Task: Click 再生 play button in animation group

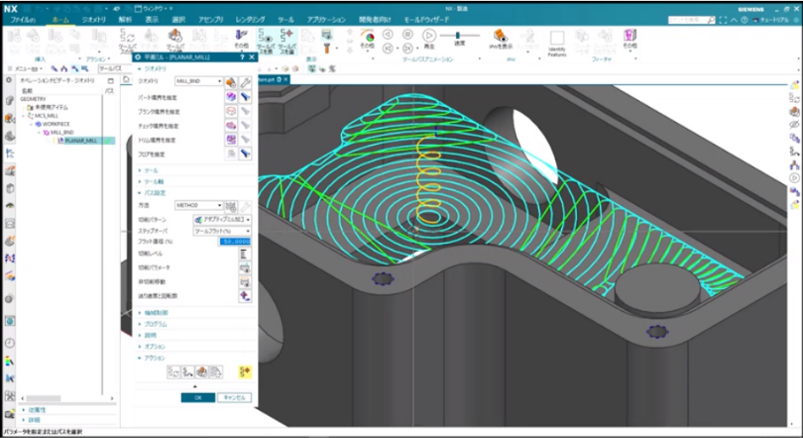Action: point(429,35)
